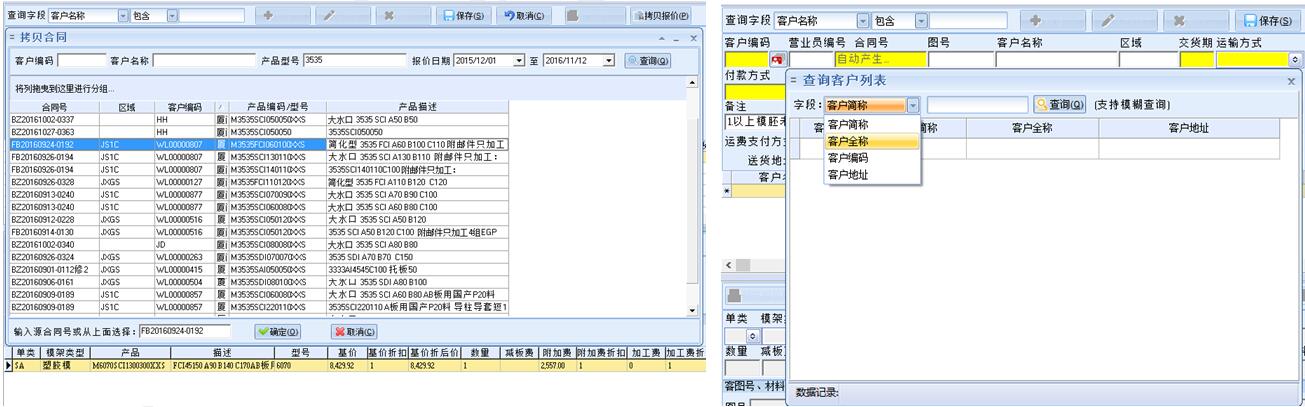Click the 取消 undo button in left toolbar
This screenshot has height=407, width=1305.
[523, 16]
